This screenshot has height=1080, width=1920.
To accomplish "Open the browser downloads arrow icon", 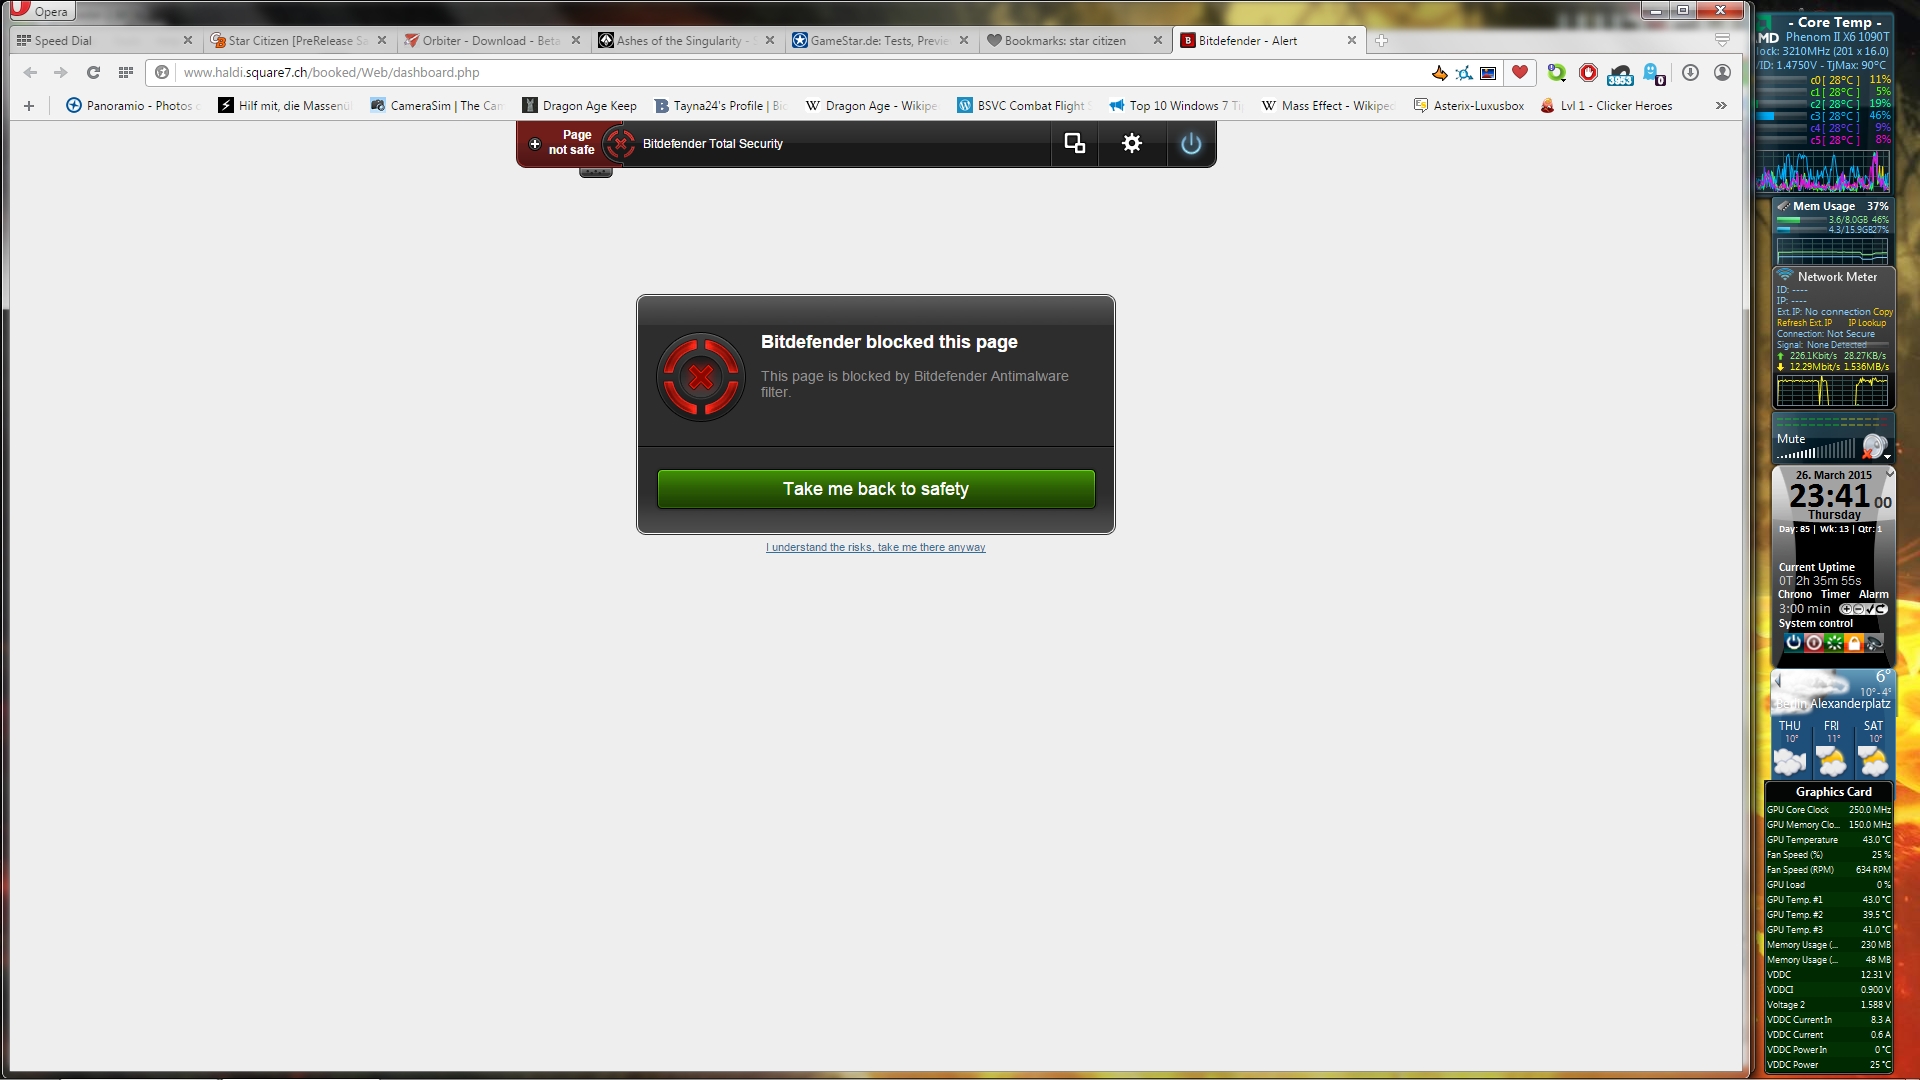I will pos(1690,72).
